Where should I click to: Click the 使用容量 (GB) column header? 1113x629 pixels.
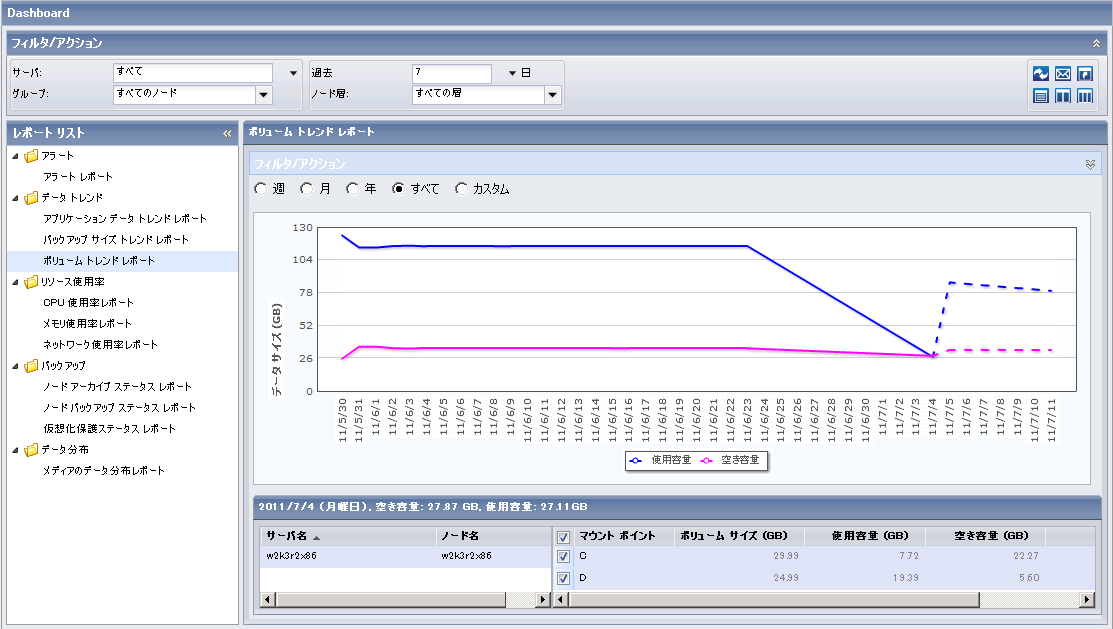(x=865, y=536)
